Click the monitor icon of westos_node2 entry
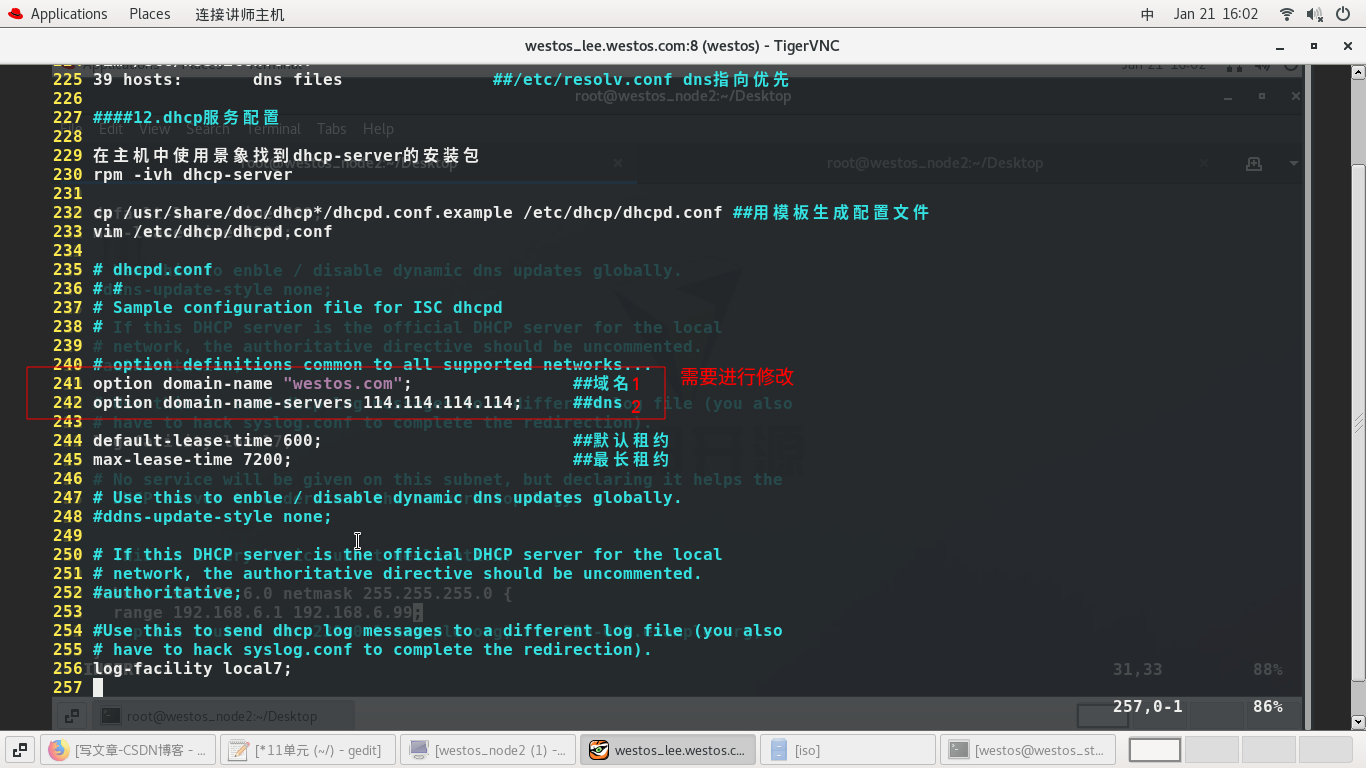1366x768 pixels. click(x=419, y=750)
